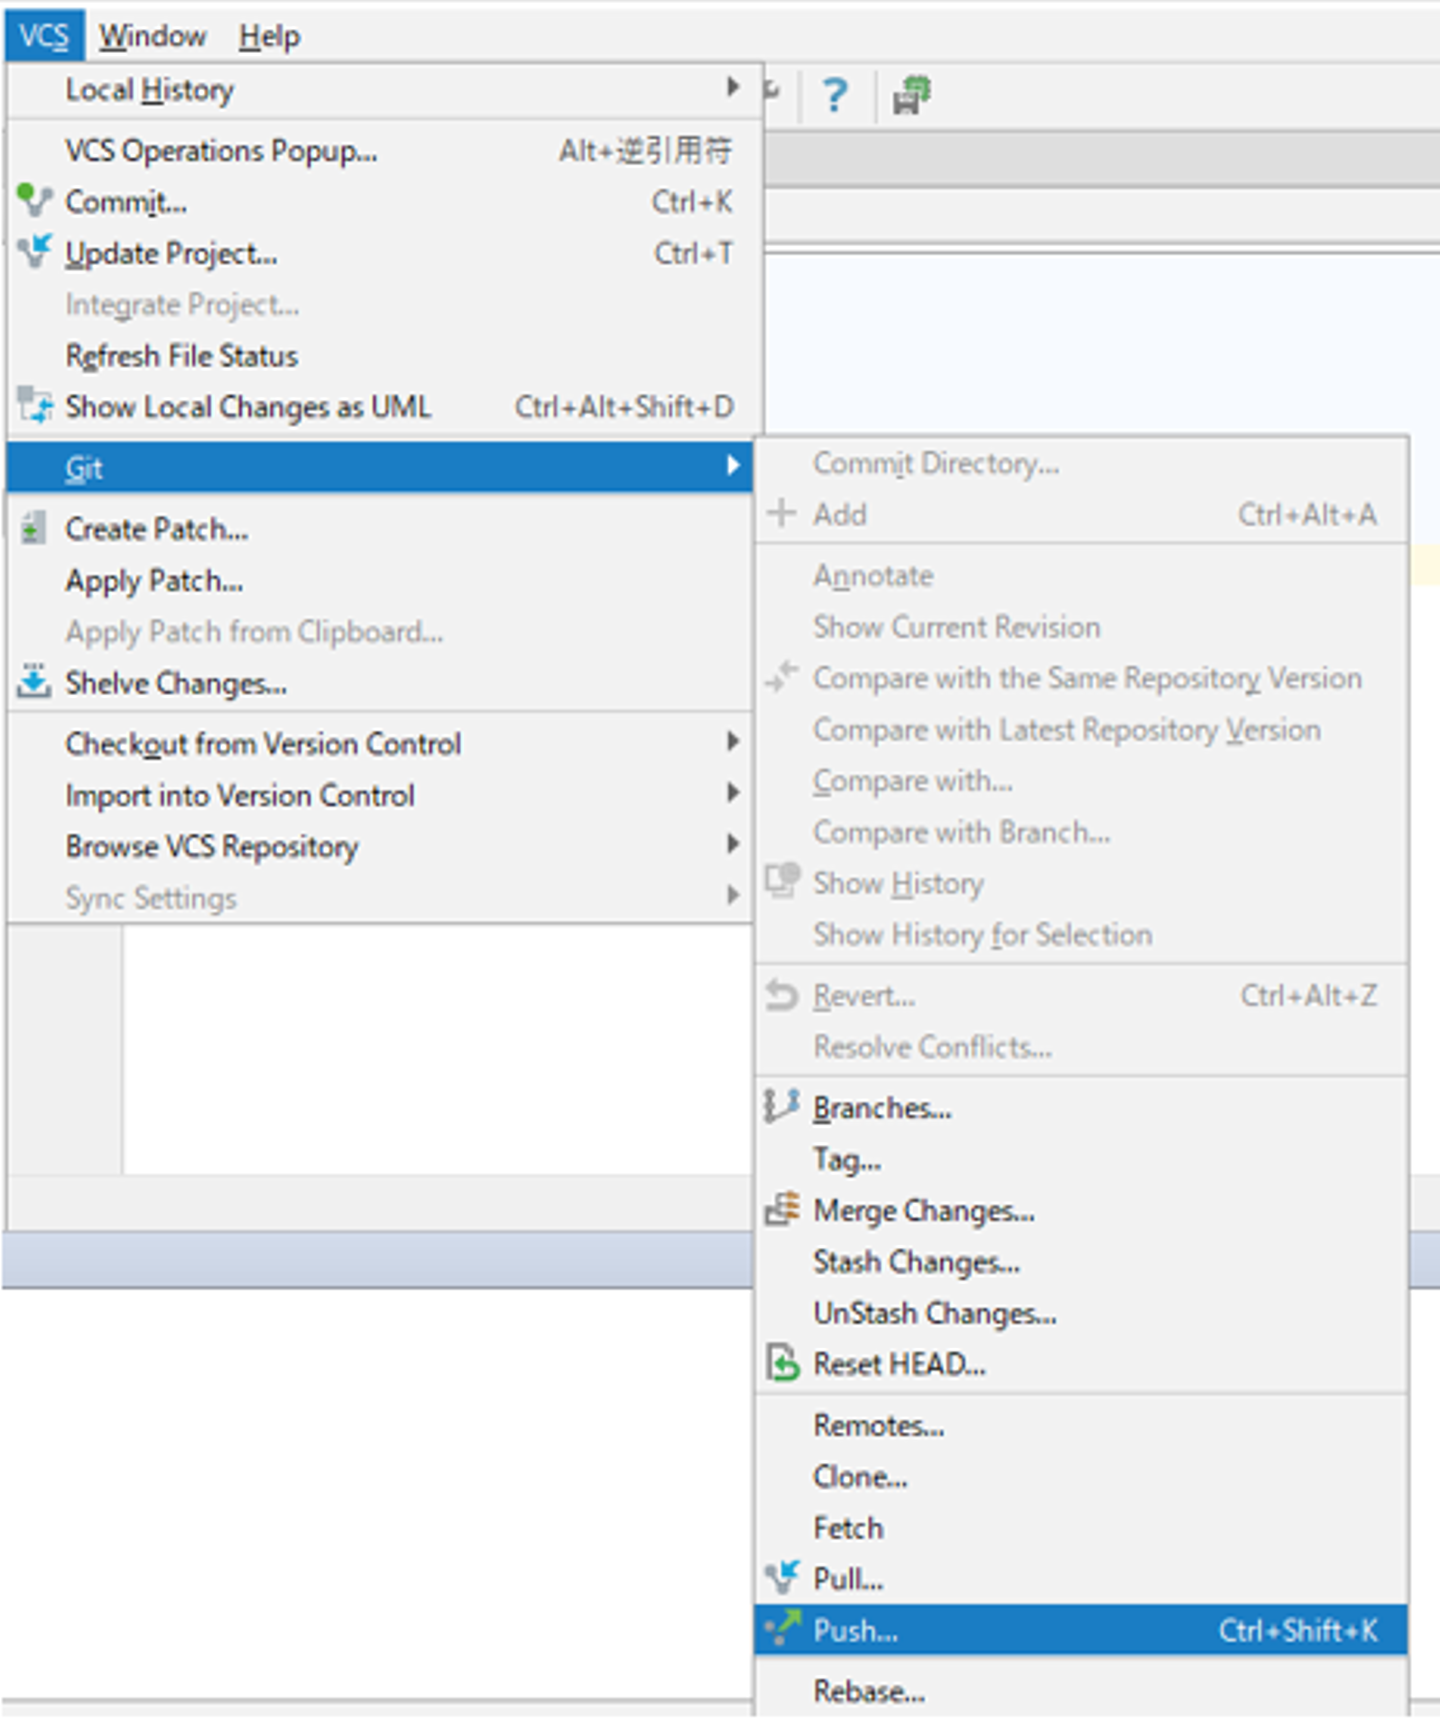
Task: Expand Checkout from Version Control arrow
Action: click(733, 742)
